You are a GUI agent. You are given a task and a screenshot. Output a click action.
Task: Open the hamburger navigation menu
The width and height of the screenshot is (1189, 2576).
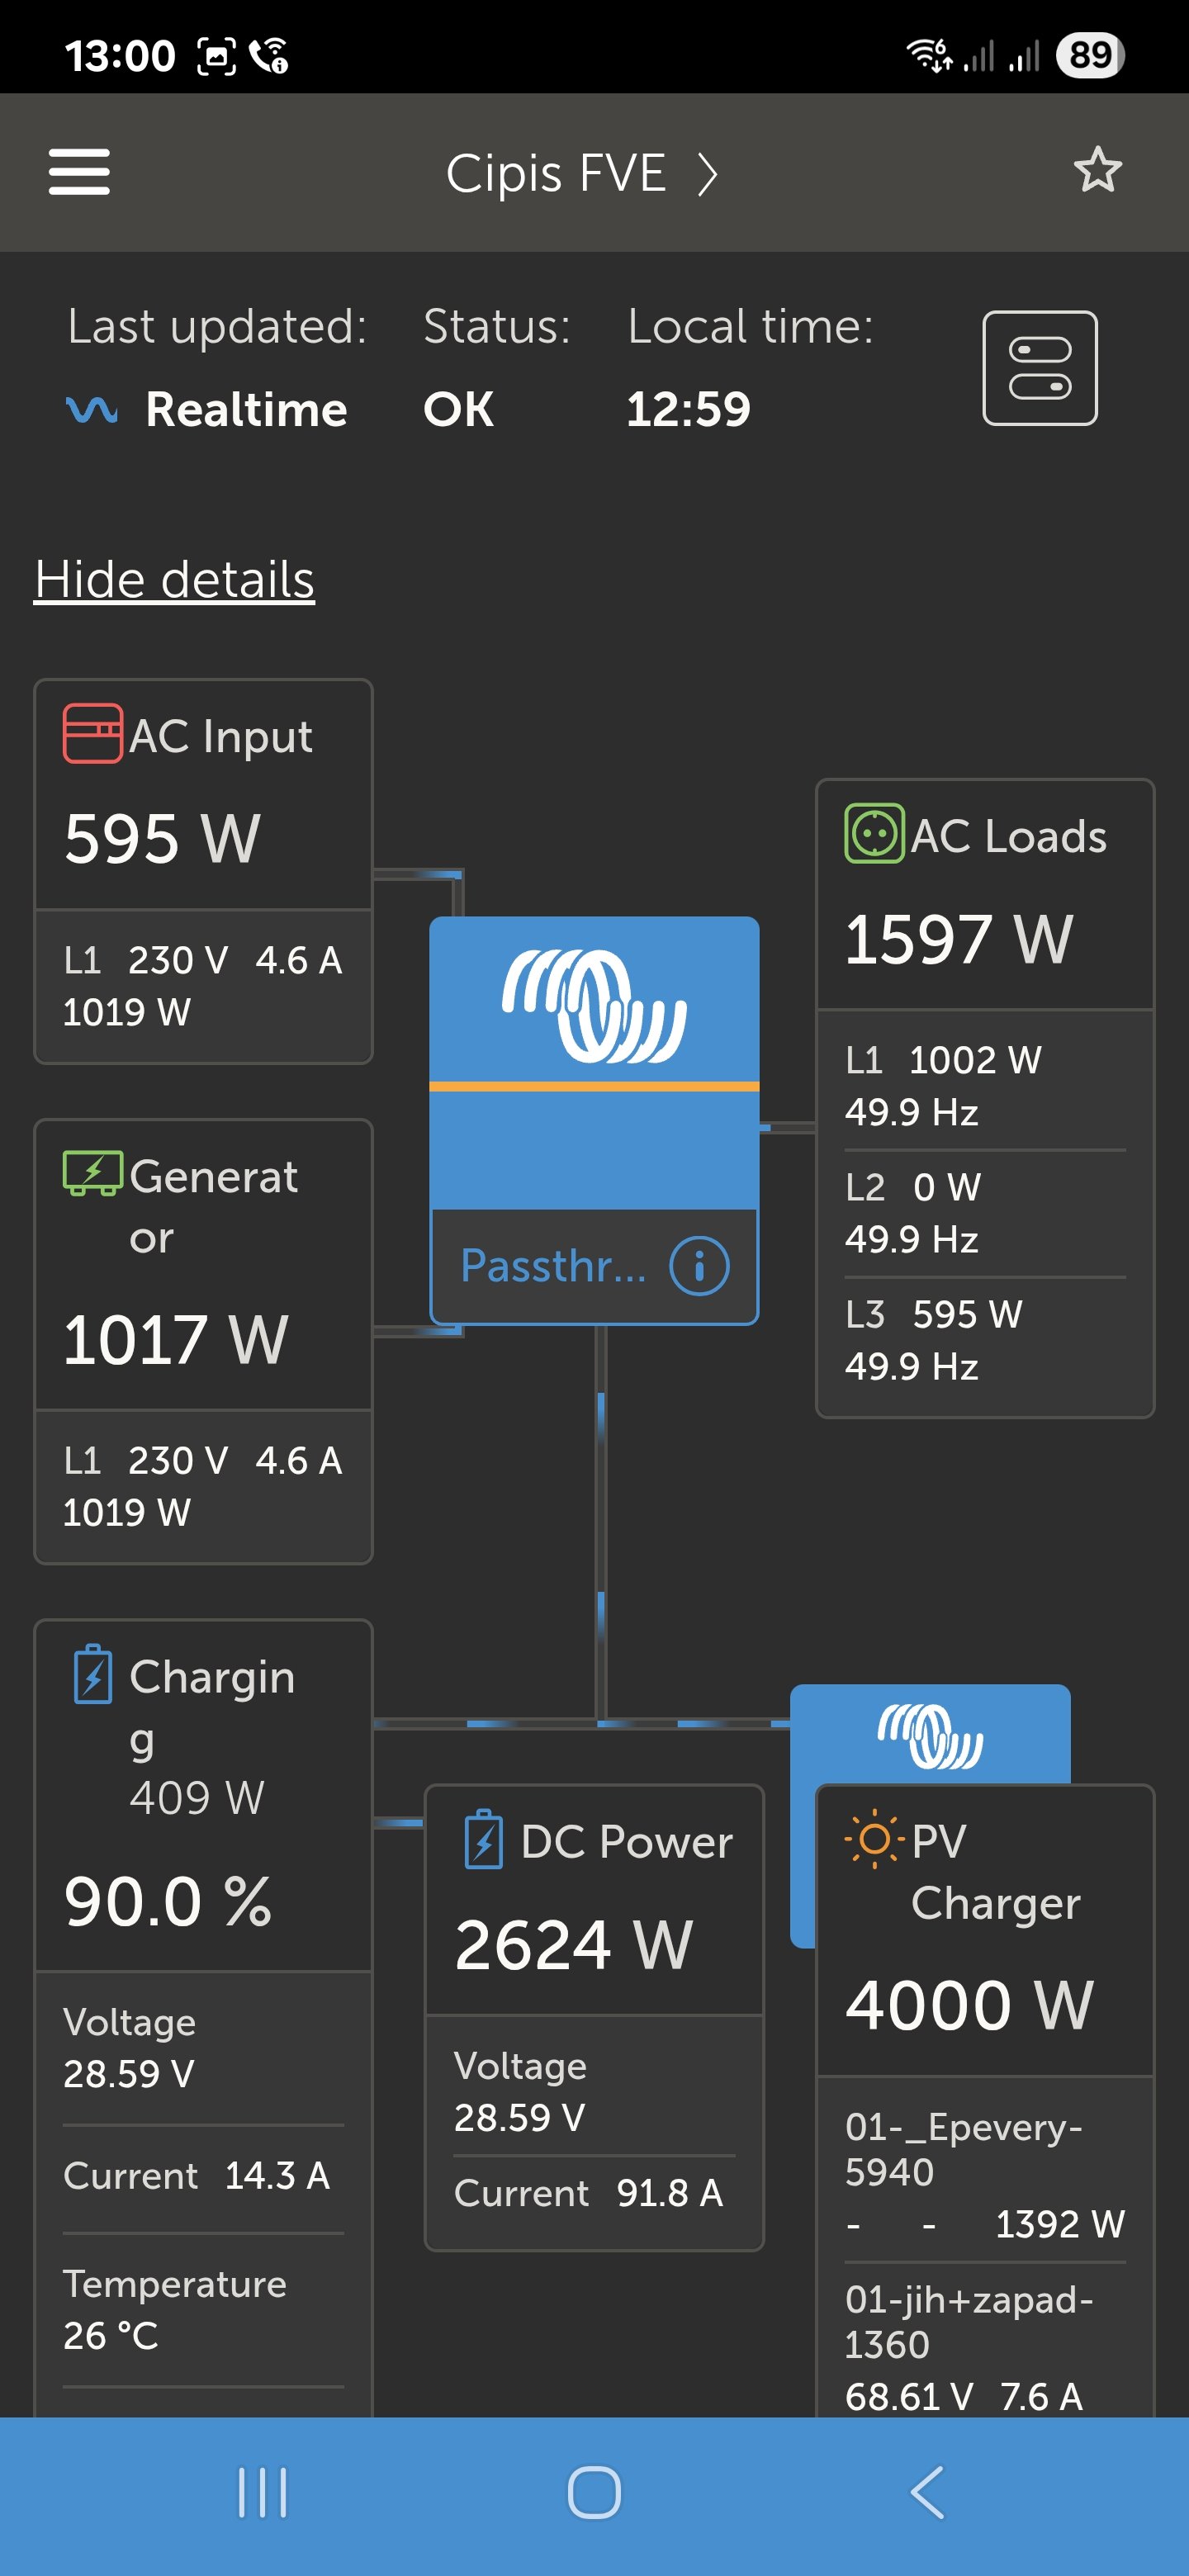pyautogui.click(x=79, y=172)
